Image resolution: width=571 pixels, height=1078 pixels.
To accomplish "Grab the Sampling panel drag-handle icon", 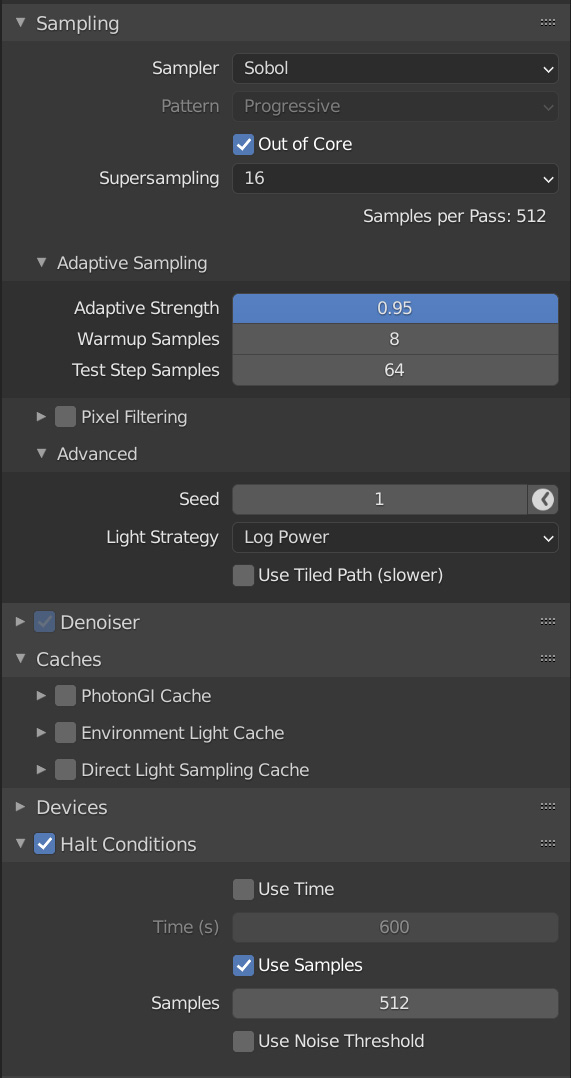I will point(548,23).
